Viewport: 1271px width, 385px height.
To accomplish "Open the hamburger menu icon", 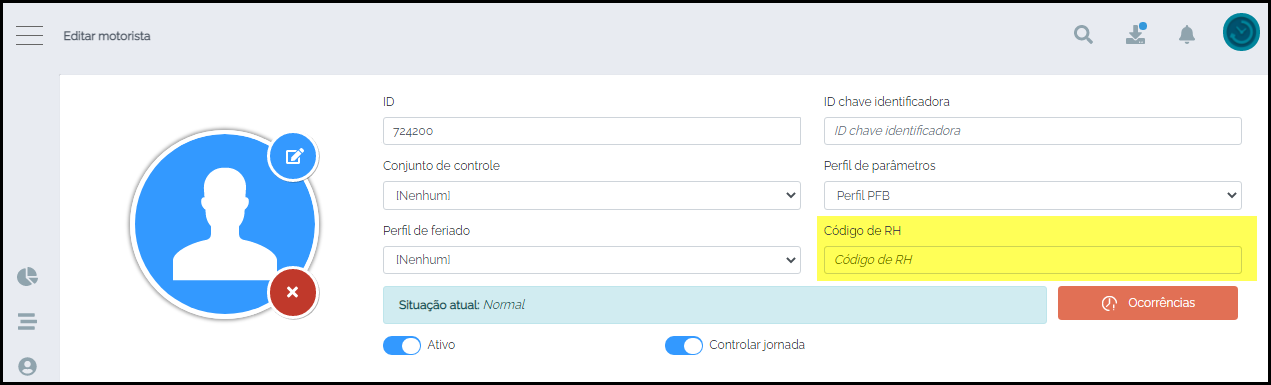I will click(x=29, y=35).
